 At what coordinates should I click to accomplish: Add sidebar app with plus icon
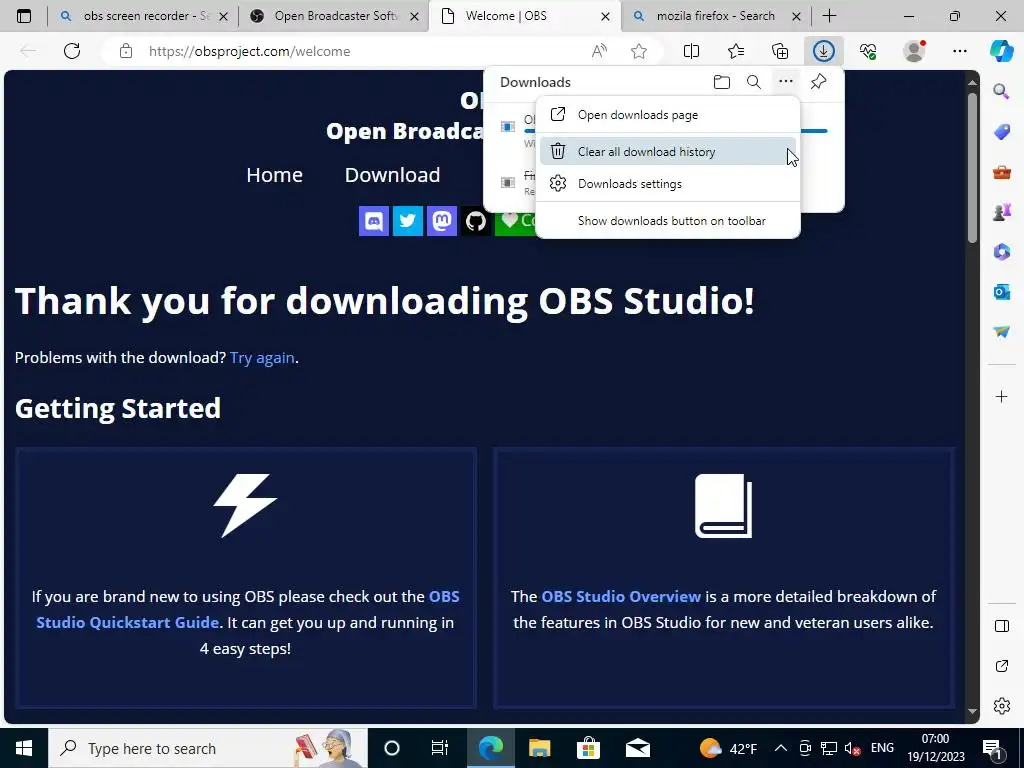point(1001,396)
